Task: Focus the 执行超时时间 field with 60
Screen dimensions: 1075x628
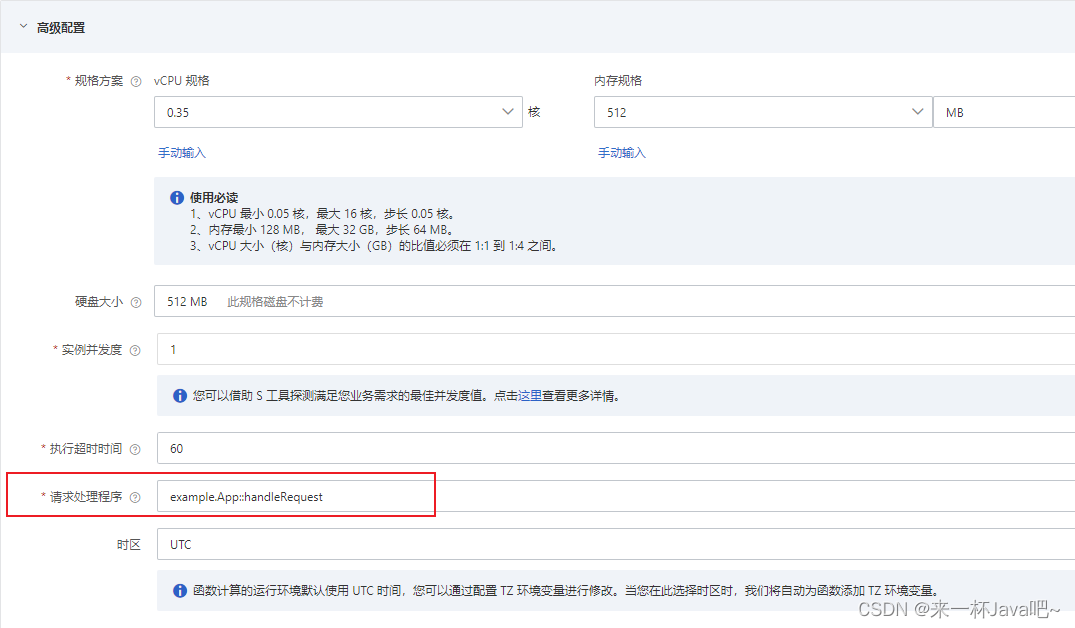Action: [616, 448]
